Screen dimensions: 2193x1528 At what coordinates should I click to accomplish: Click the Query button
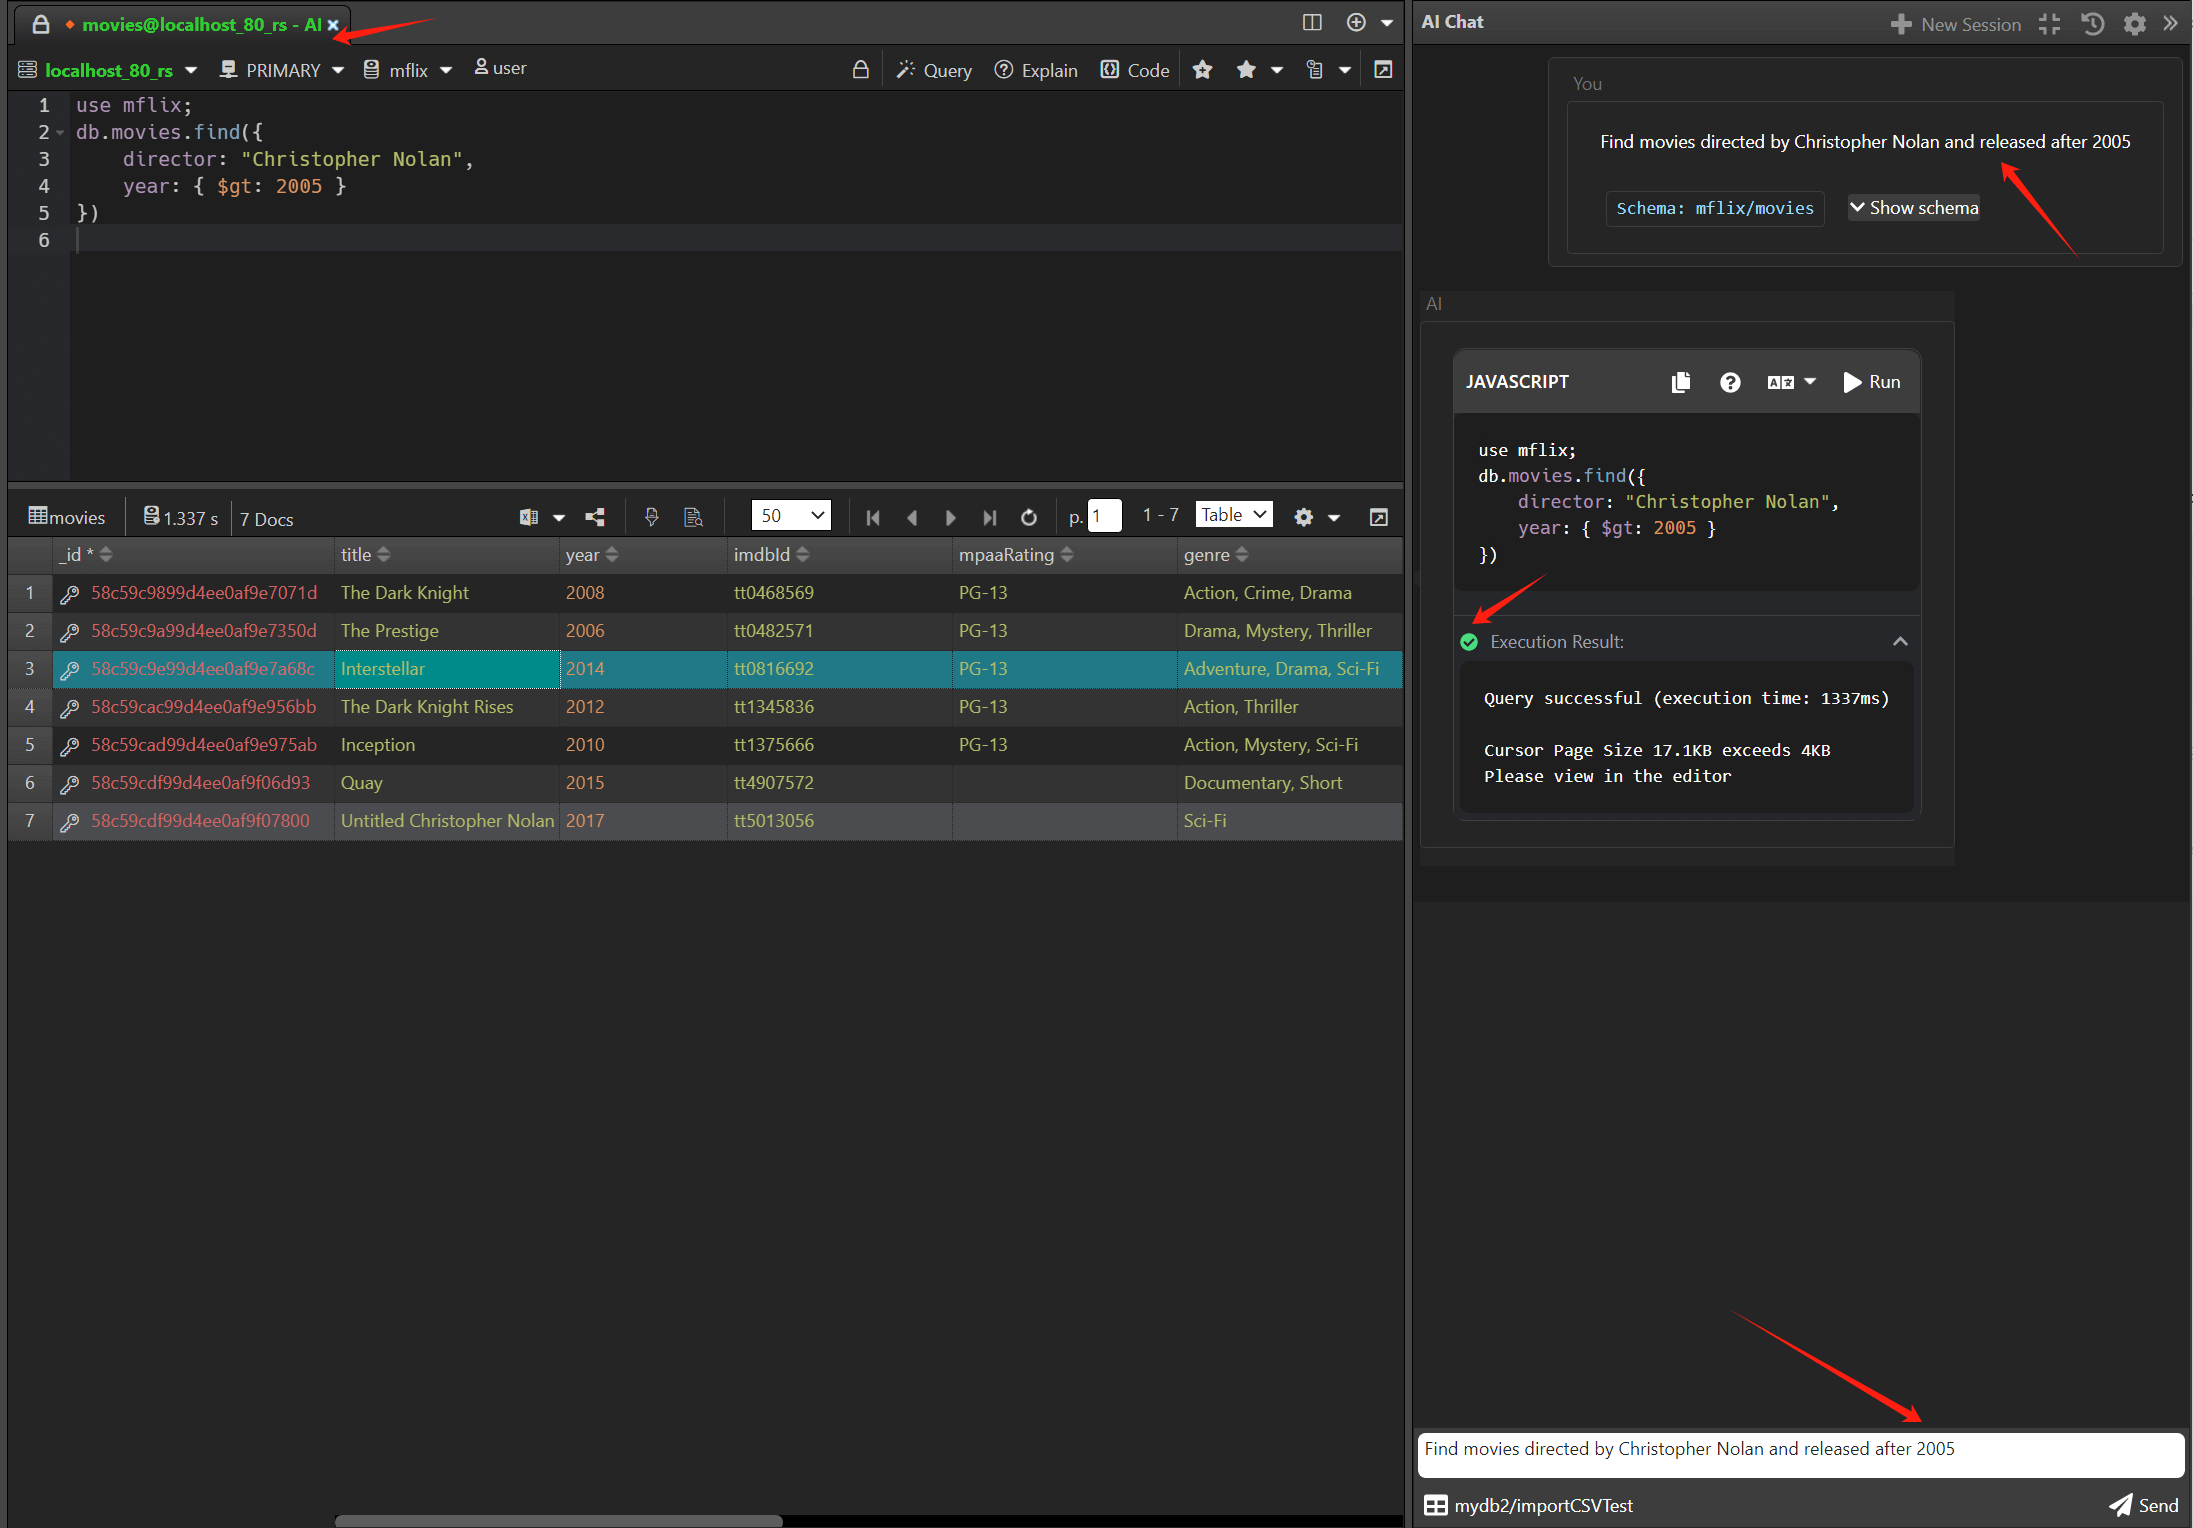coord(934,70)
